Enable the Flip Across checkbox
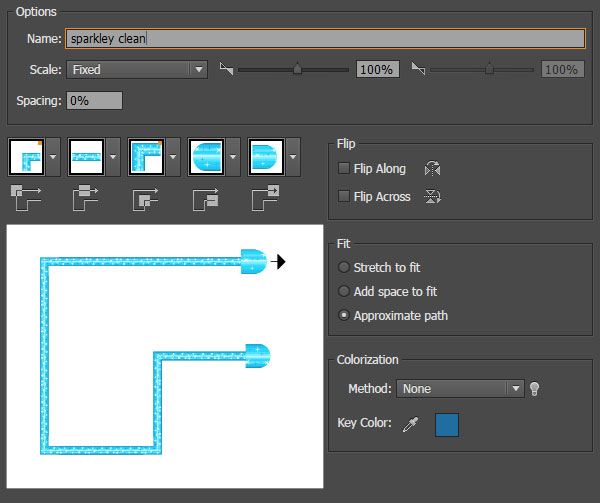This screenshot has width=600, height=503. [345, 197]
